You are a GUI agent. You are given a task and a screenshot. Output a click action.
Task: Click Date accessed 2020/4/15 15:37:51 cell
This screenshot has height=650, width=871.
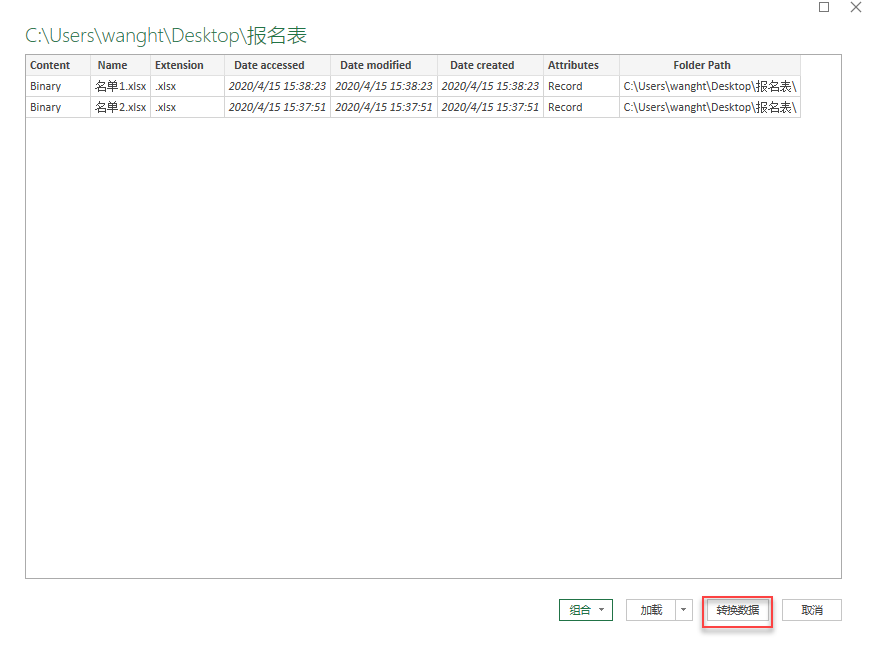[277, 107]
